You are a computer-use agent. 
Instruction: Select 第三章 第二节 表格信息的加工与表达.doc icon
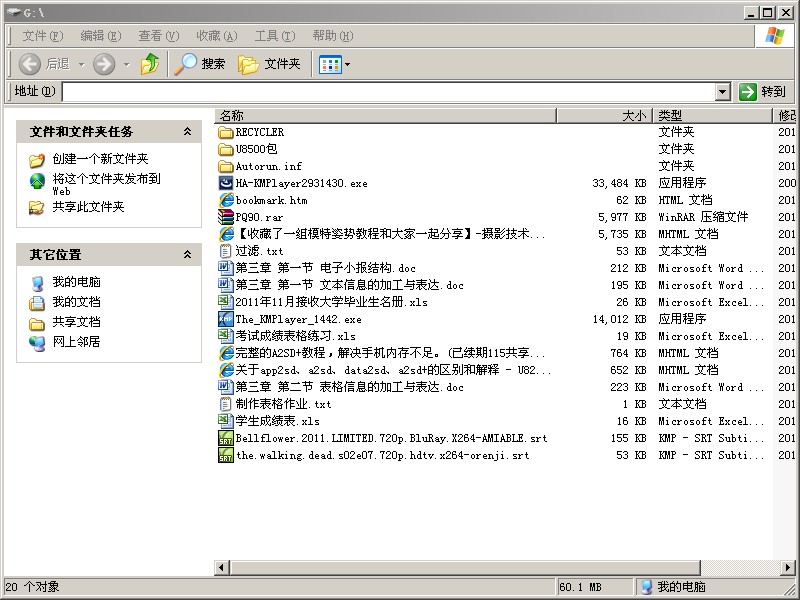click(x=226, y=387)
